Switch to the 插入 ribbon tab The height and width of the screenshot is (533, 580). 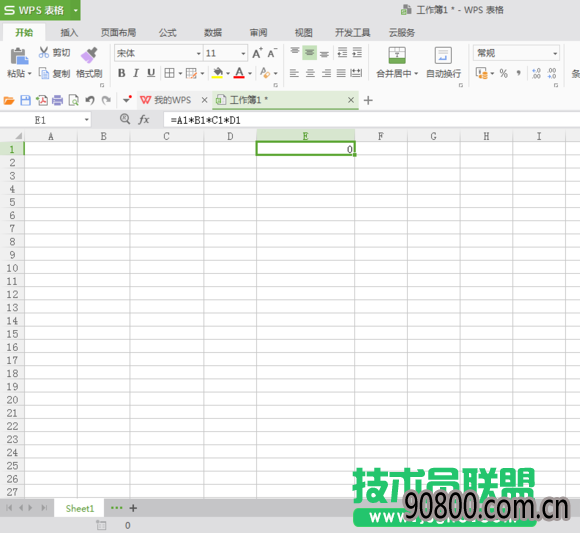pyautogui.click(x=69, y=33)
